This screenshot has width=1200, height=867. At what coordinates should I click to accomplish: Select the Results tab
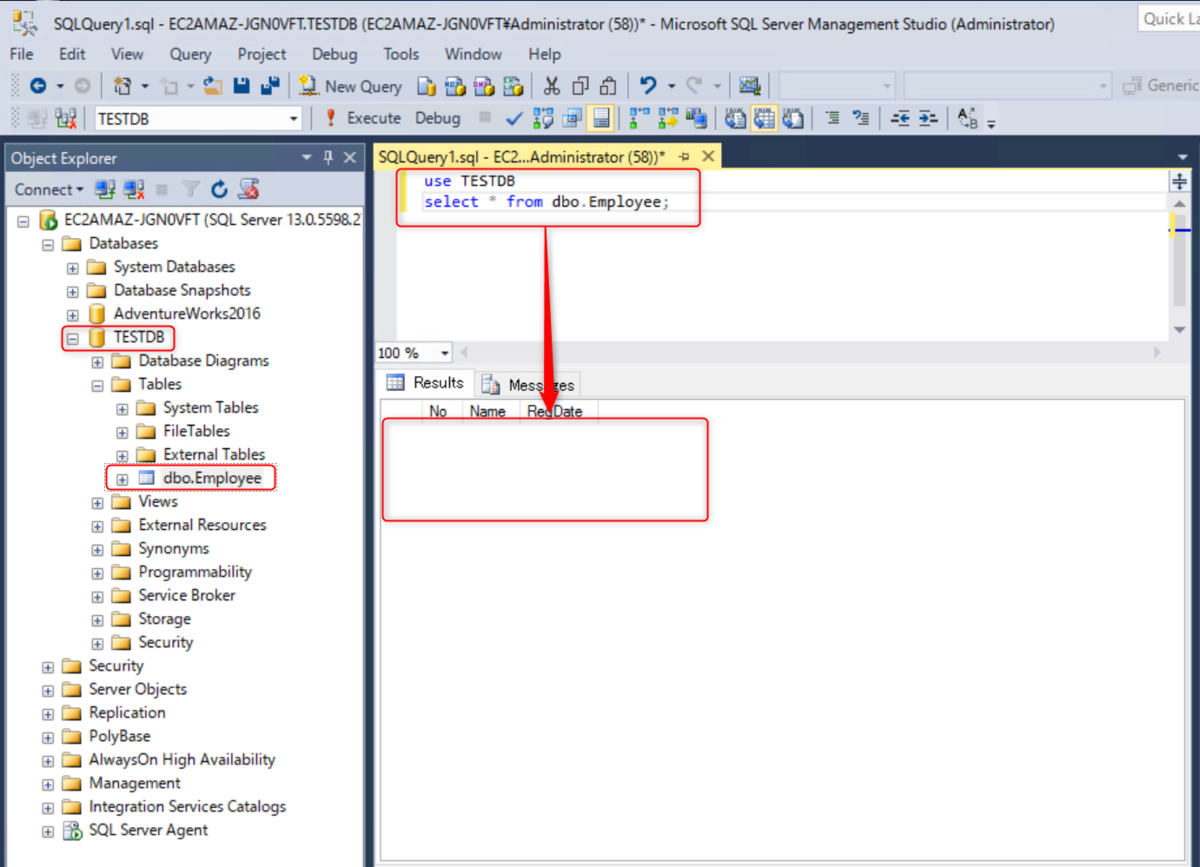click(x=426, y=383)
